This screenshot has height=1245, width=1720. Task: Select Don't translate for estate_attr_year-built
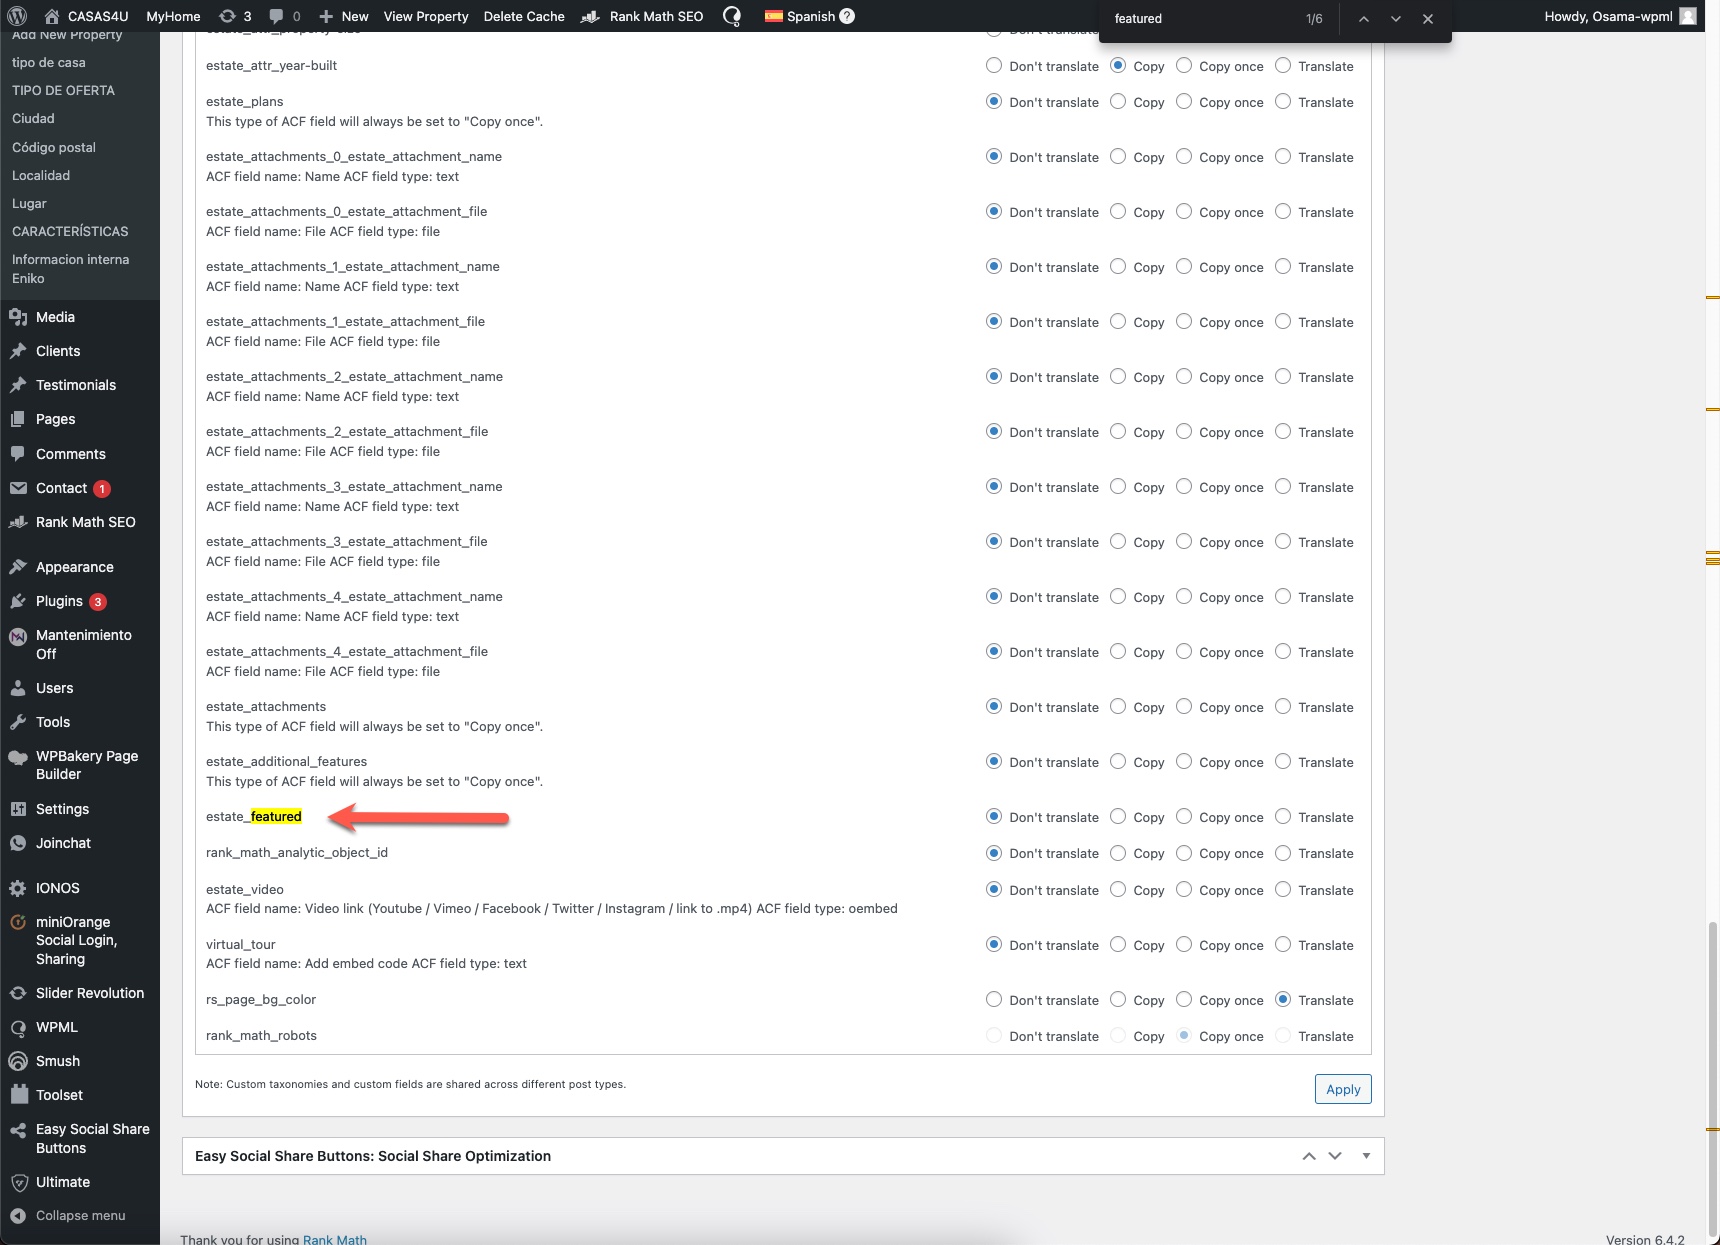pos(994,65)
